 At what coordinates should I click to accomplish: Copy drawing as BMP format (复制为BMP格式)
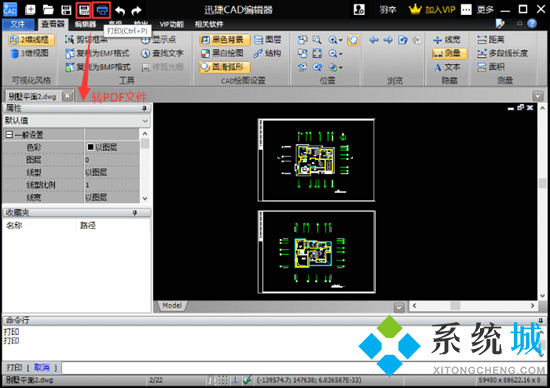pos(98,67)
